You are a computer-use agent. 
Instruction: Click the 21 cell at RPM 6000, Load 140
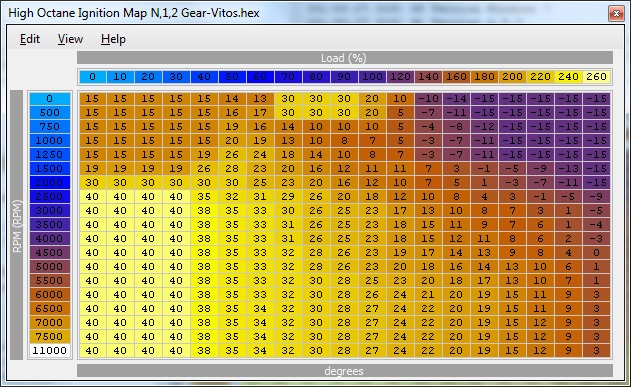(428, 294)
